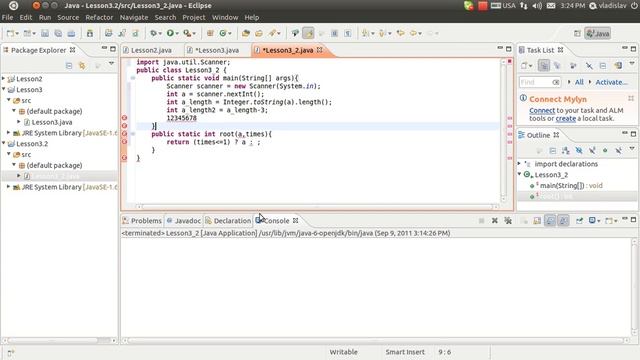Toggle Show Console When Standard Out Changes

(x=550, y=220)
